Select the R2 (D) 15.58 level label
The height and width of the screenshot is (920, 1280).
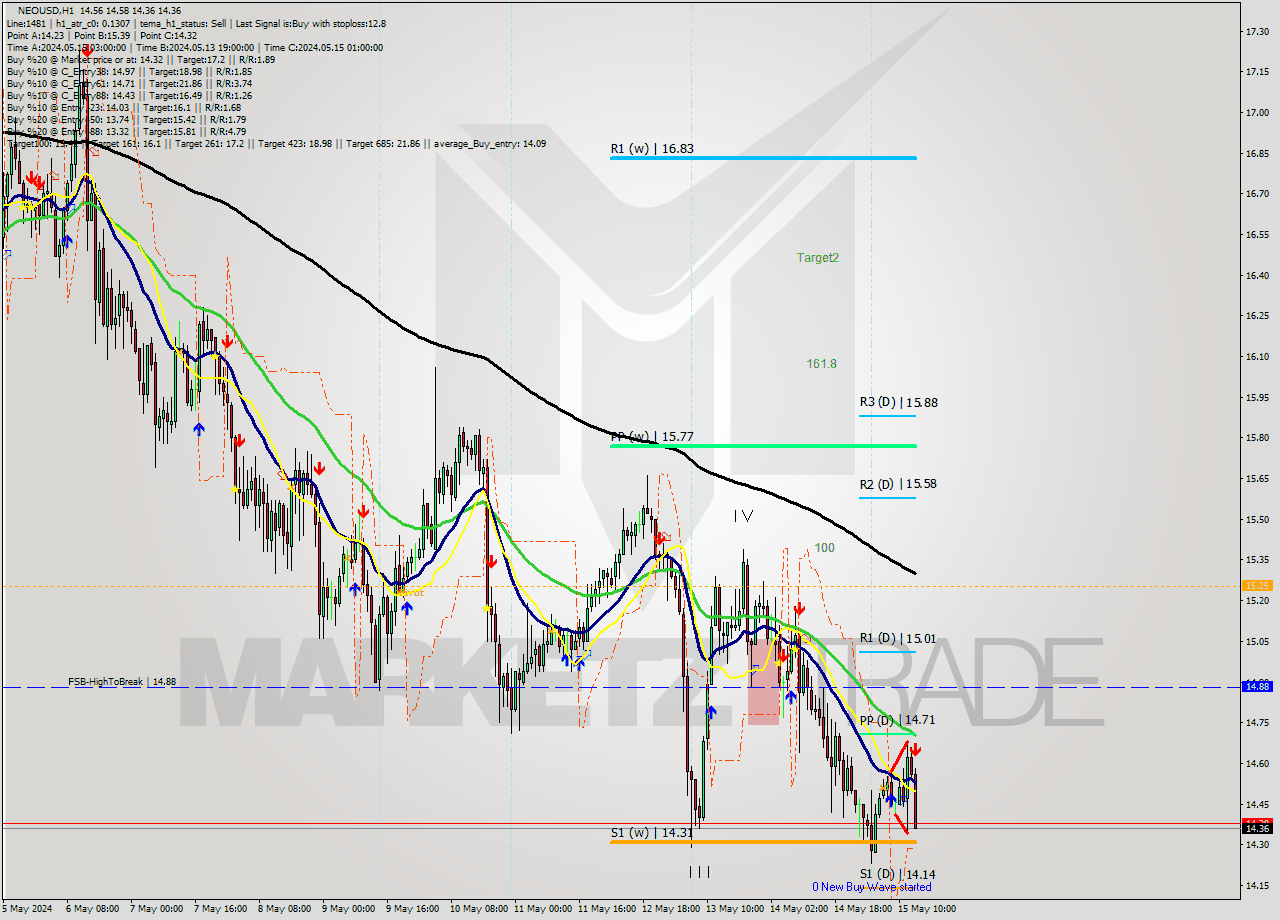[898, 484]
